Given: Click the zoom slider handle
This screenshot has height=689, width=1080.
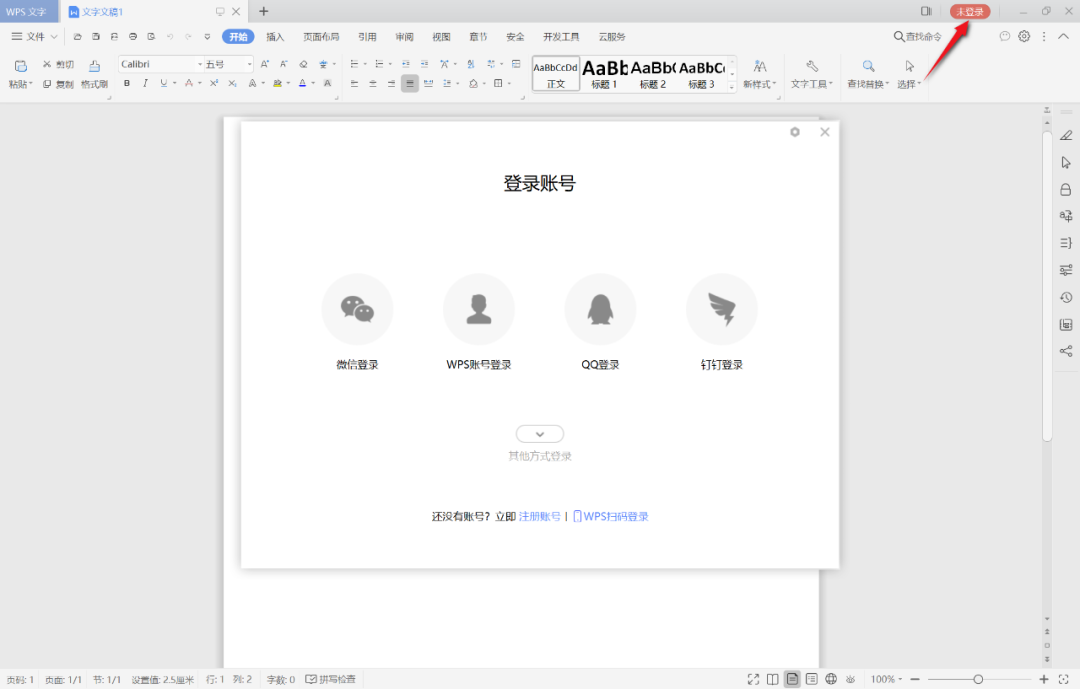Looking at the screenshot, I should tap(978, 679).
